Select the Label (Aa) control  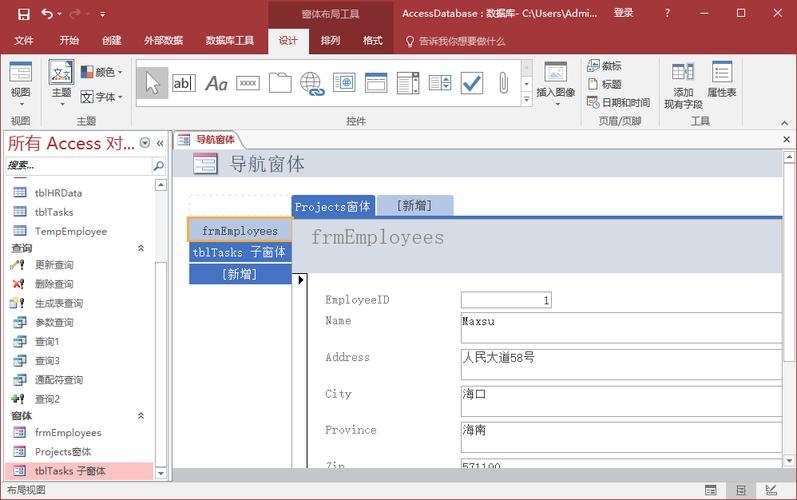tap(216, 83)
